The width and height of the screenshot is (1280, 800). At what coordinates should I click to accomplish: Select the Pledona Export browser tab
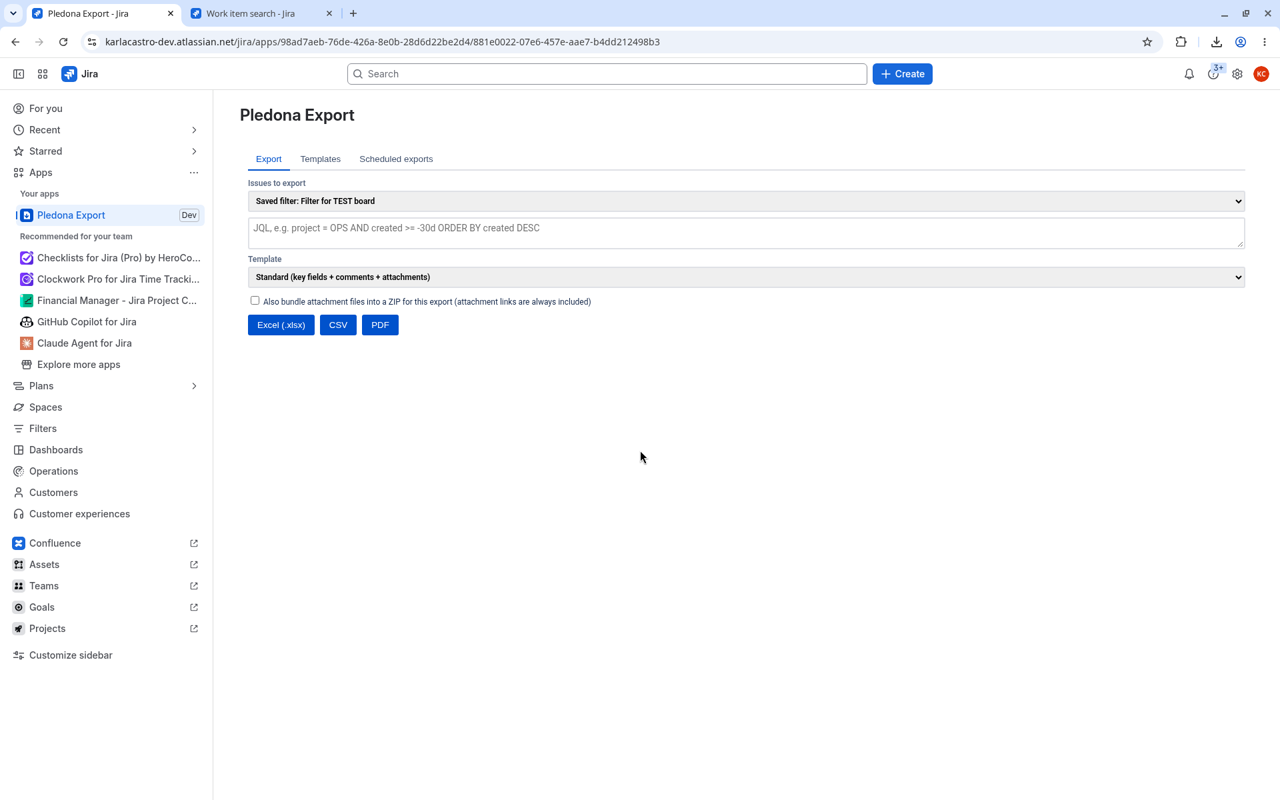click(x=101, y=13)
